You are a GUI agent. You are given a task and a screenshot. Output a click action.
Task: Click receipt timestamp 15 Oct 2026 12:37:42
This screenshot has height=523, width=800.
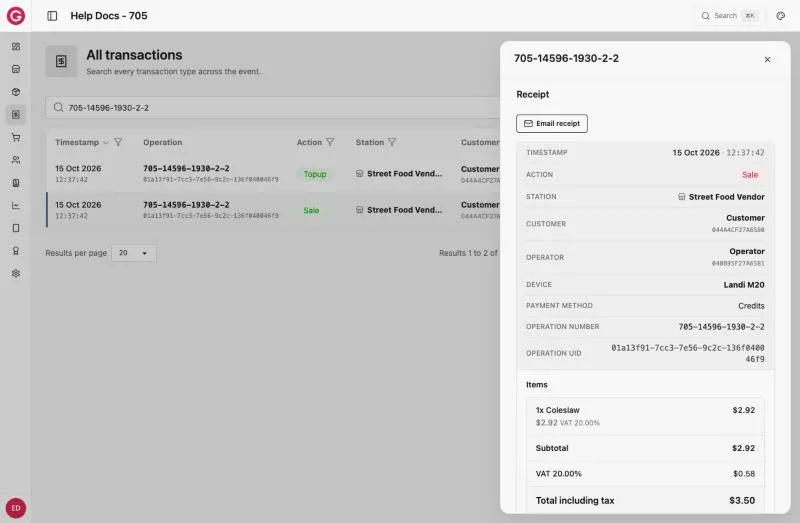click(718, 153)
